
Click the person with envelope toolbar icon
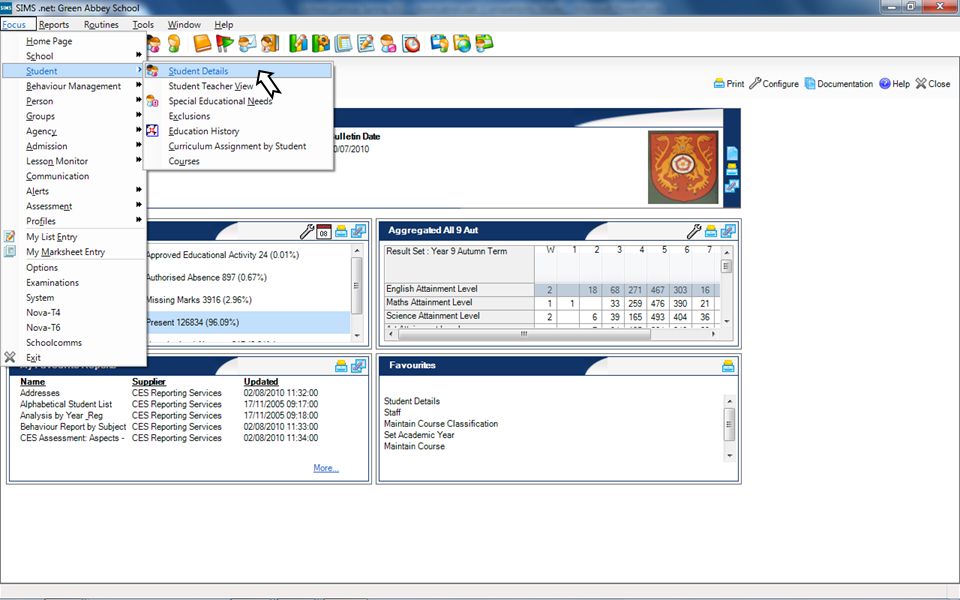click(247, 43)
